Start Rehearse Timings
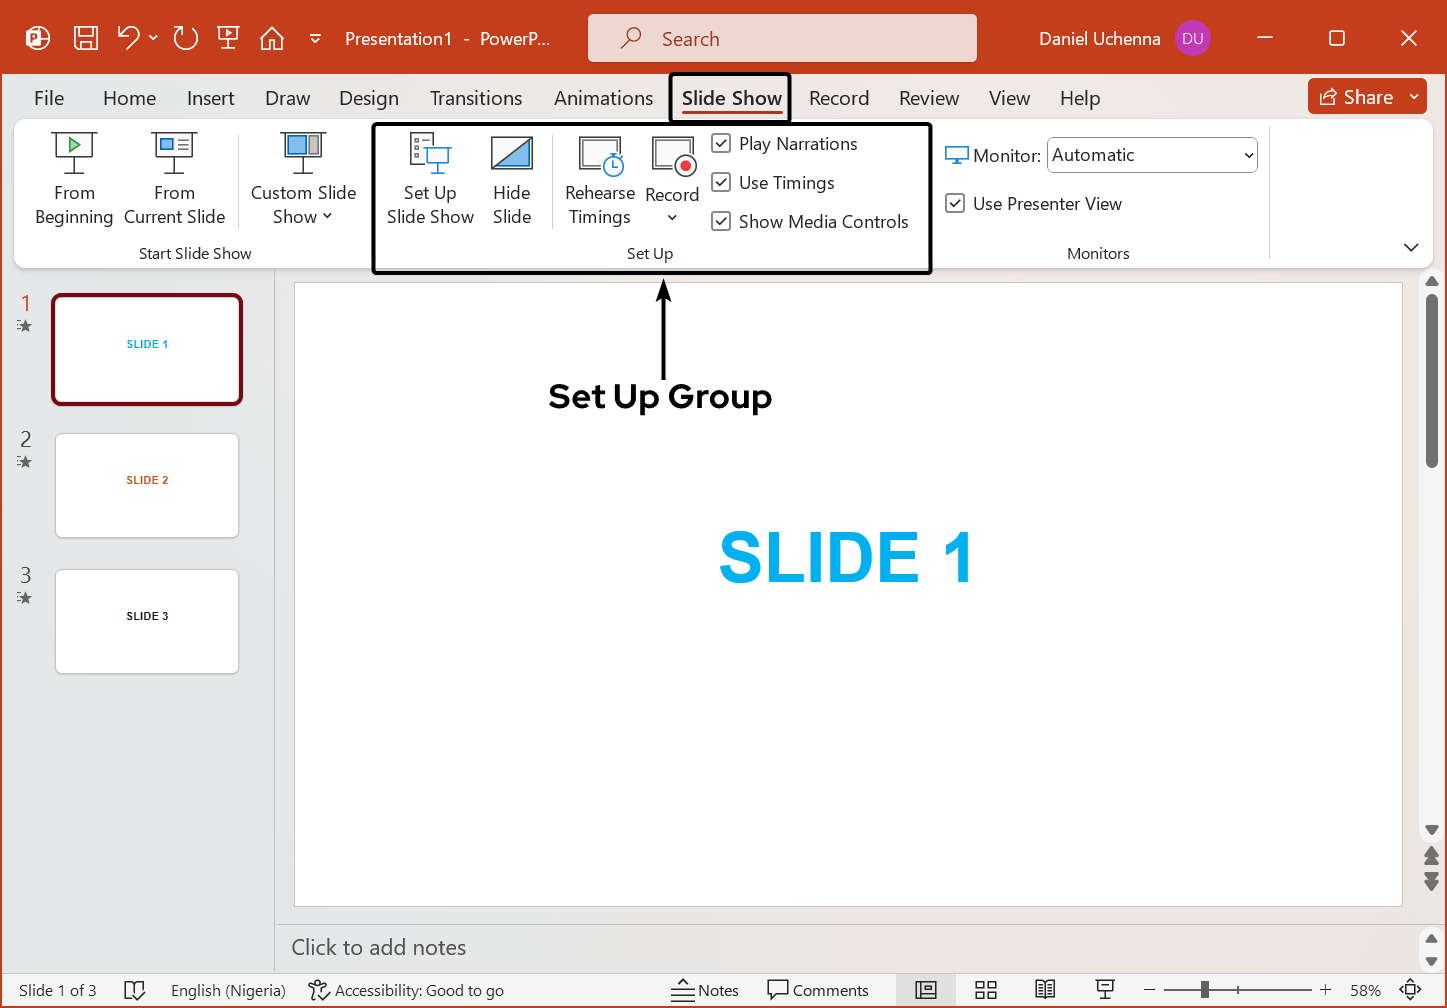The height and width of the screenshot is (1008, 1447). pos(600,180)
